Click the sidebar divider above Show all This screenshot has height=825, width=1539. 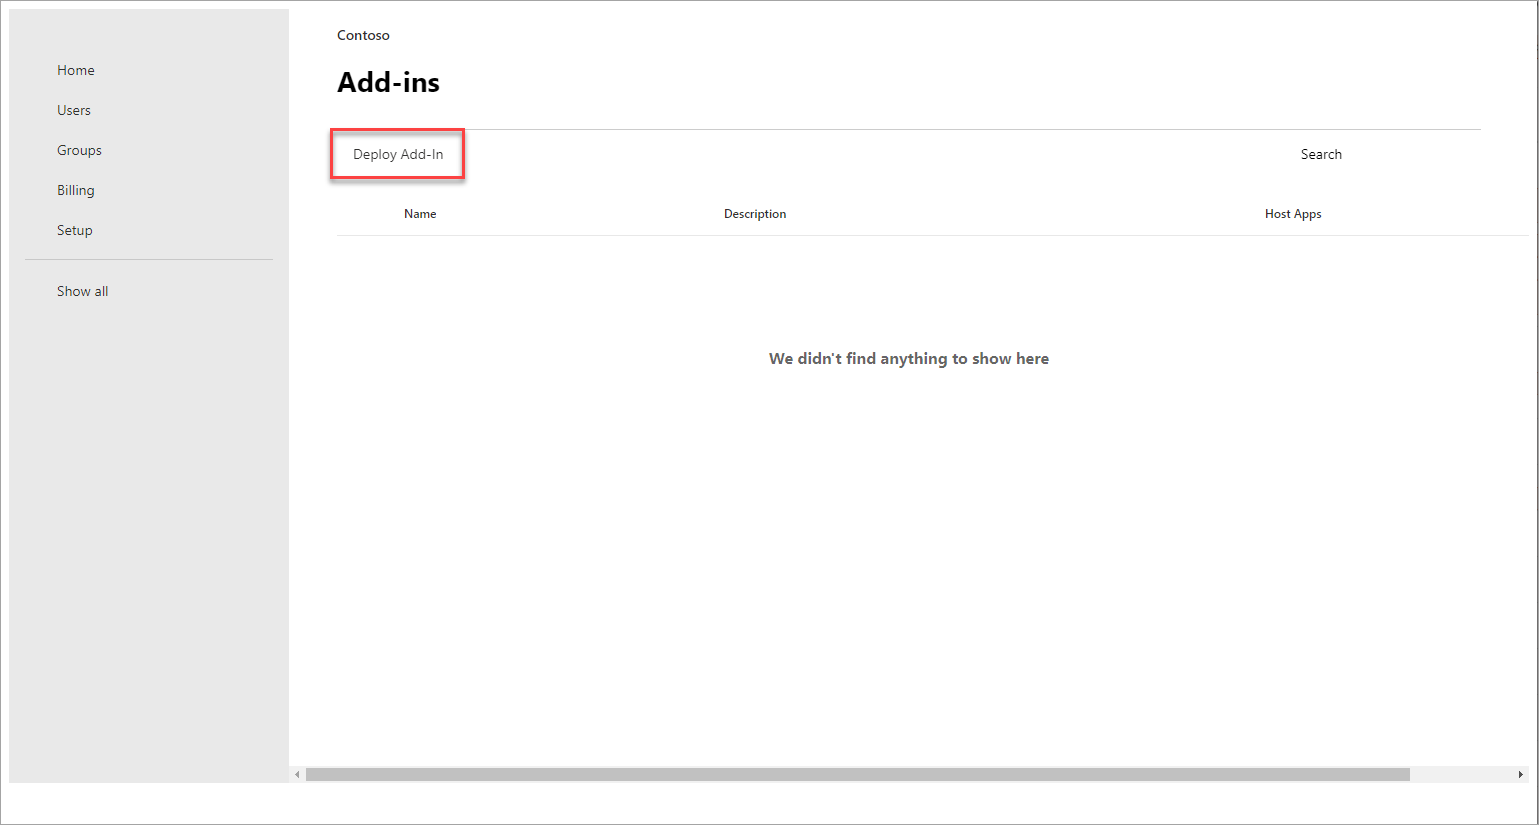tap(149, 260)
